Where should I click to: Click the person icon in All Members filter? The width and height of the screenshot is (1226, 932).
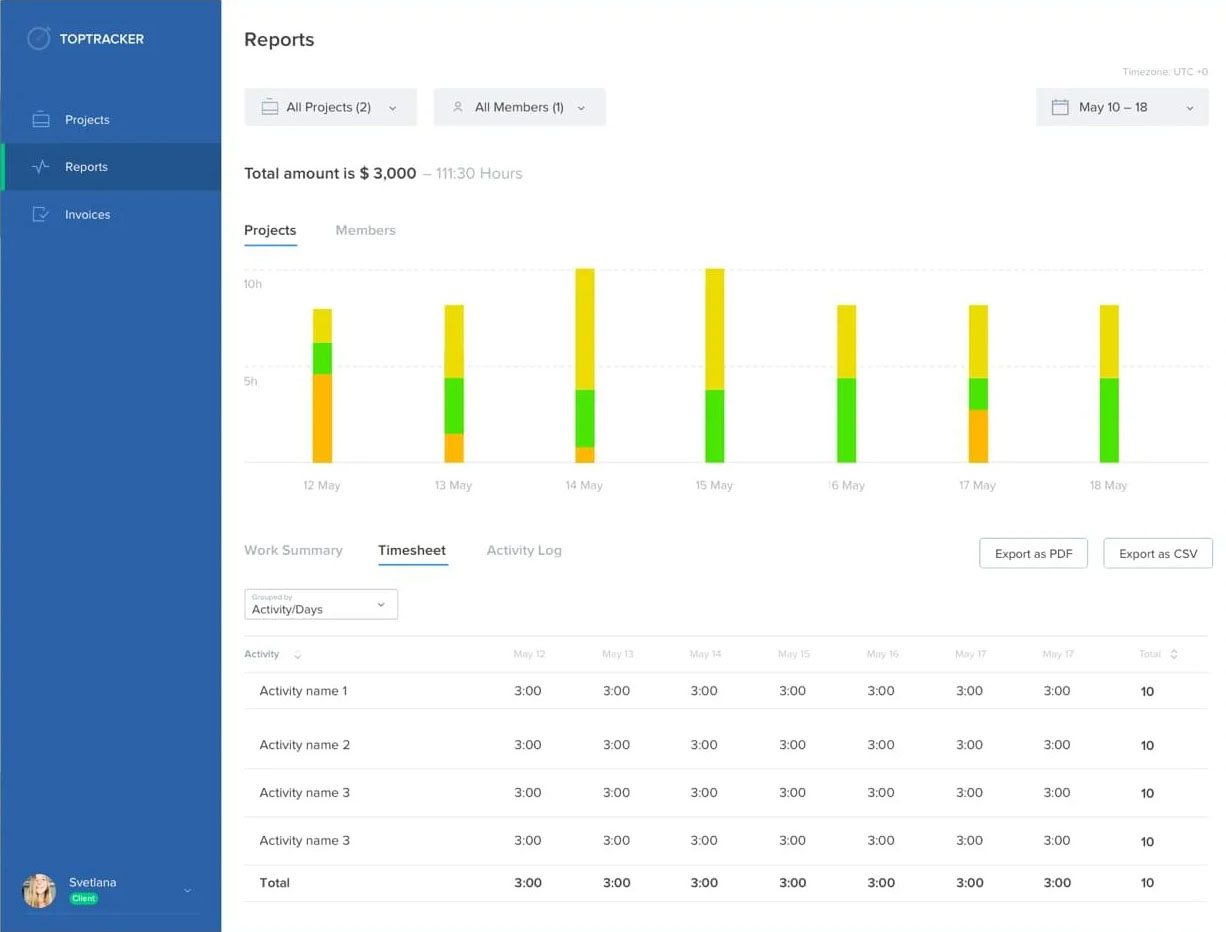[458, 107]
